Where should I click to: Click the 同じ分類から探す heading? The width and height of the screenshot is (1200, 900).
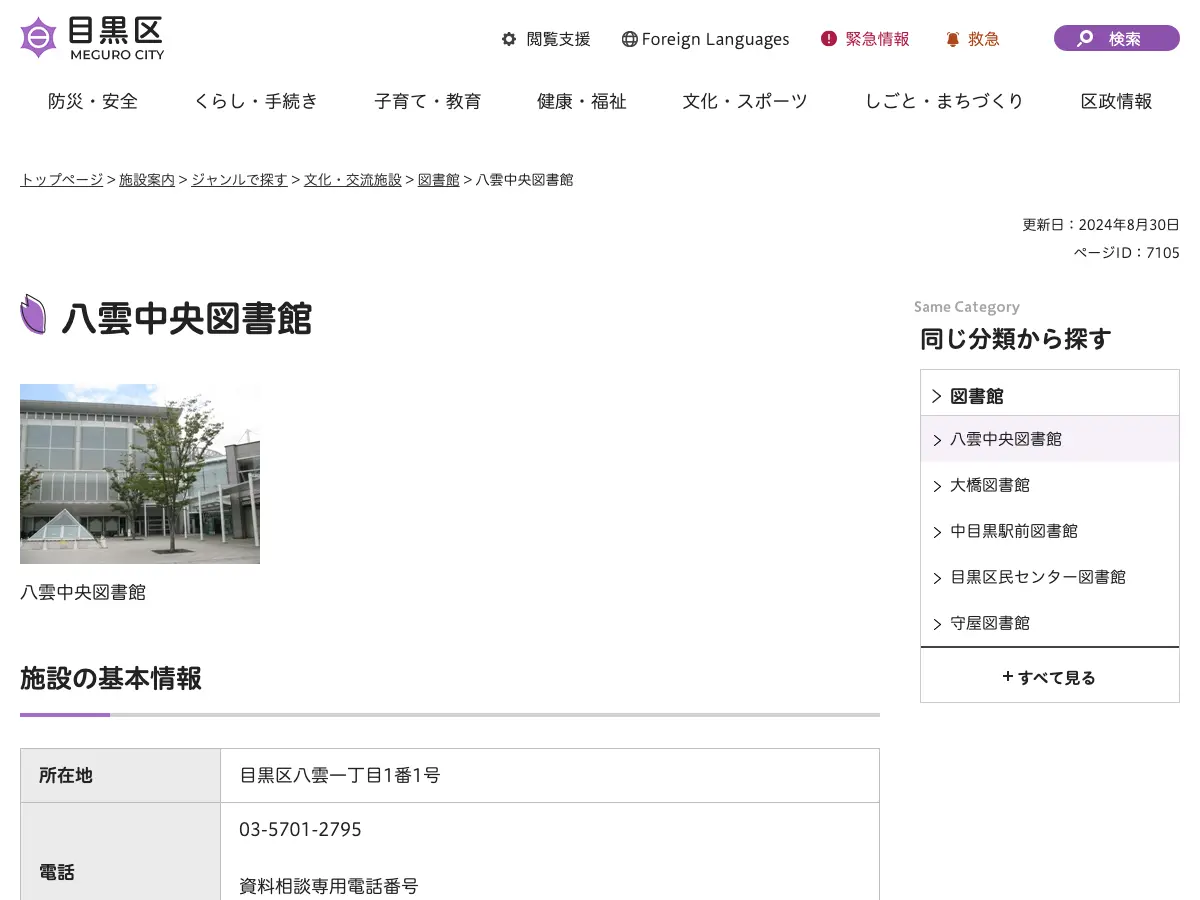coord(1016,339)
